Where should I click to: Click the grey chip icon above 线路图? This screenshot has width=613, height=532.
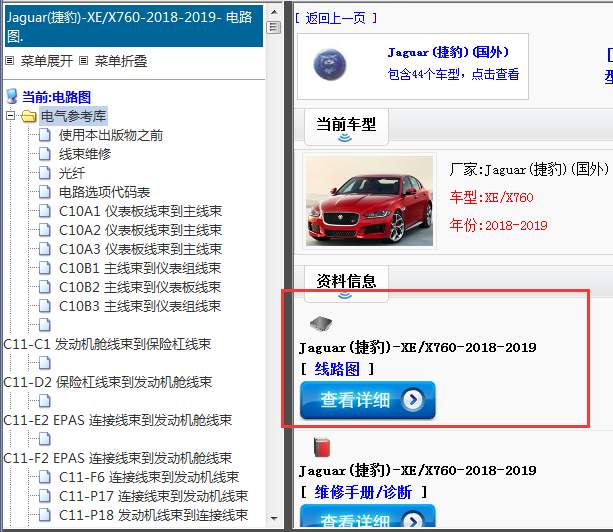321,324
